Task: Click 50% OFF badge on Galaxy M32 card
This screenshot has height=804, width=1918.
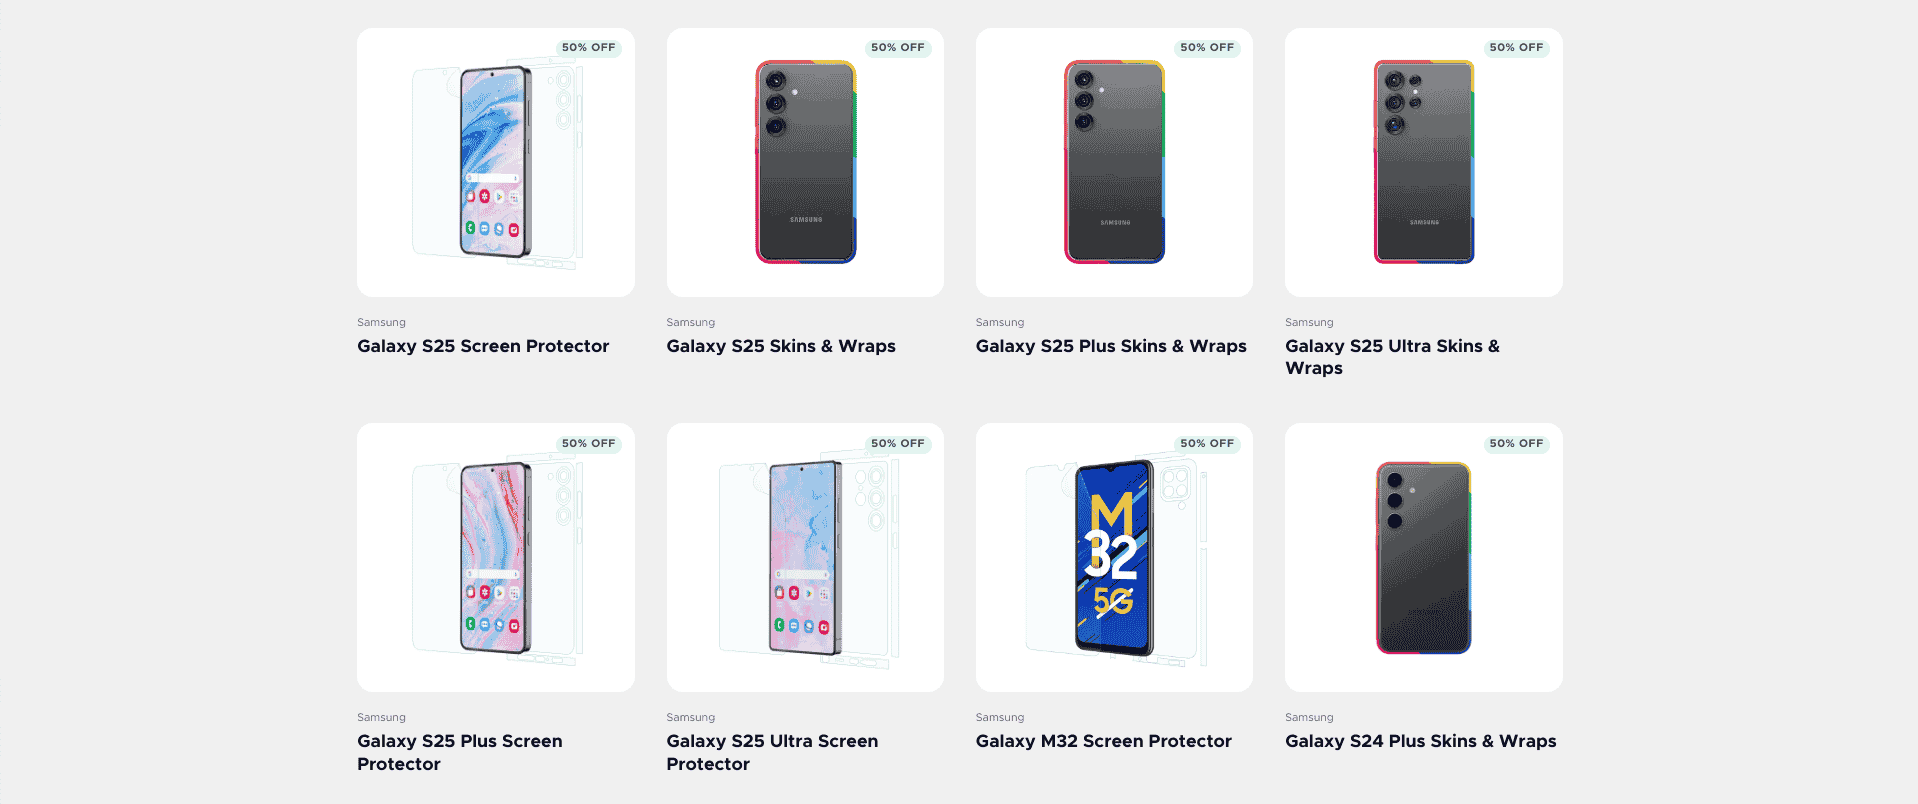Action: [1207, 444]
